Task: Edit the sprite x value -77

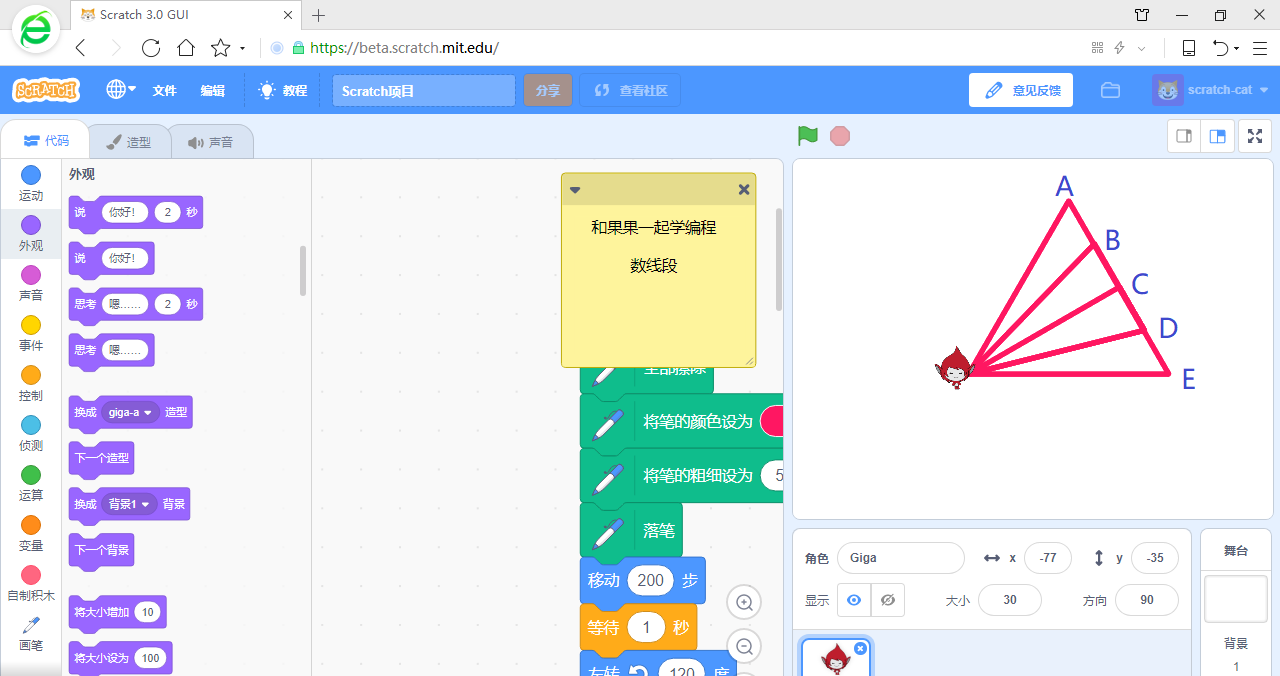Action: click(x=1048, y=558)
